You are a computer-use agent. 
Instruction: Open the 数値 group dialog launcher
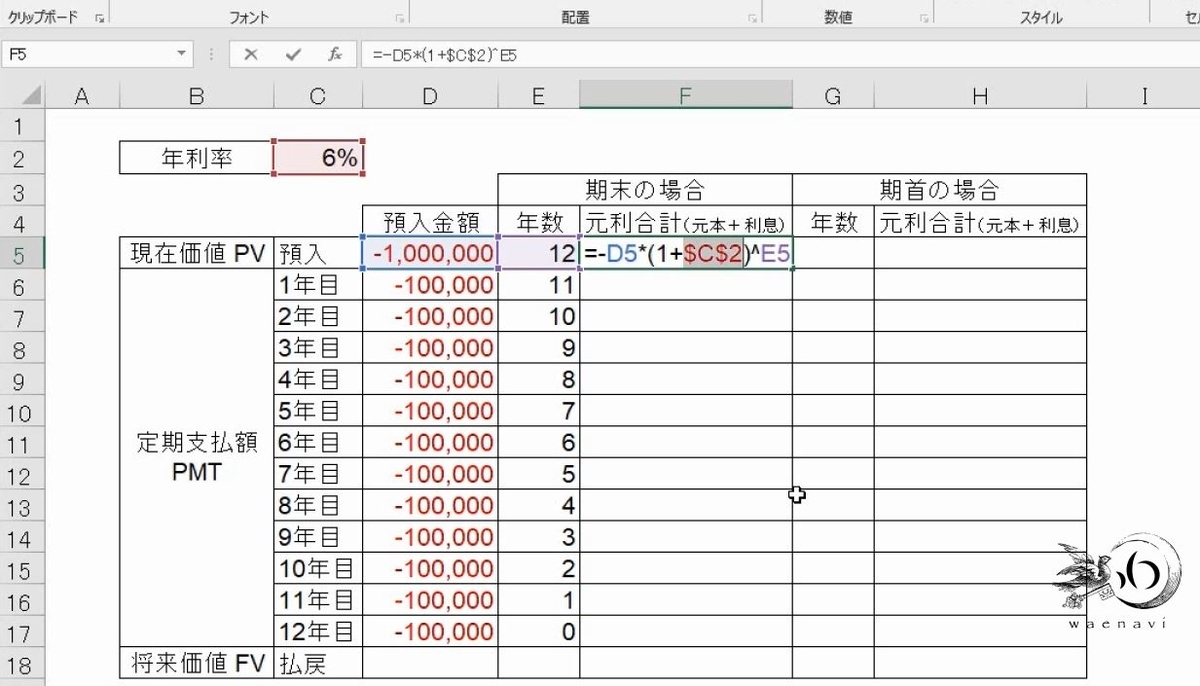tap(924, 19)
